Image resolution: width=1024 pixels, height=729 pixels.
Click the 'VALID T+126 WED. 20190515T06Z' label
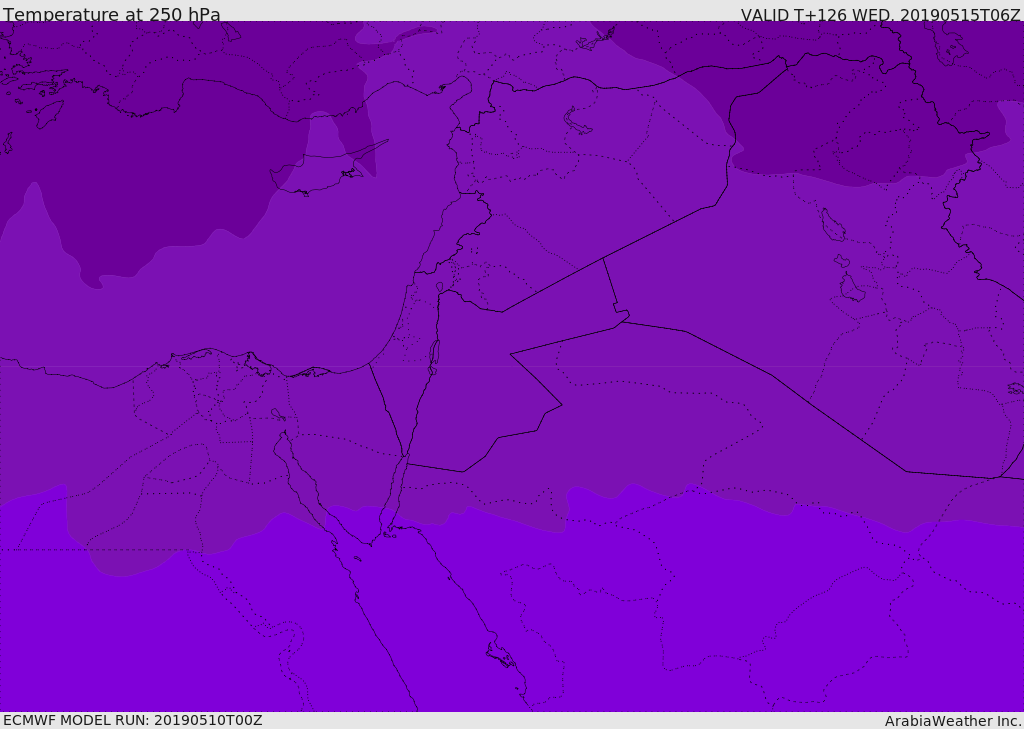[880, 14]
